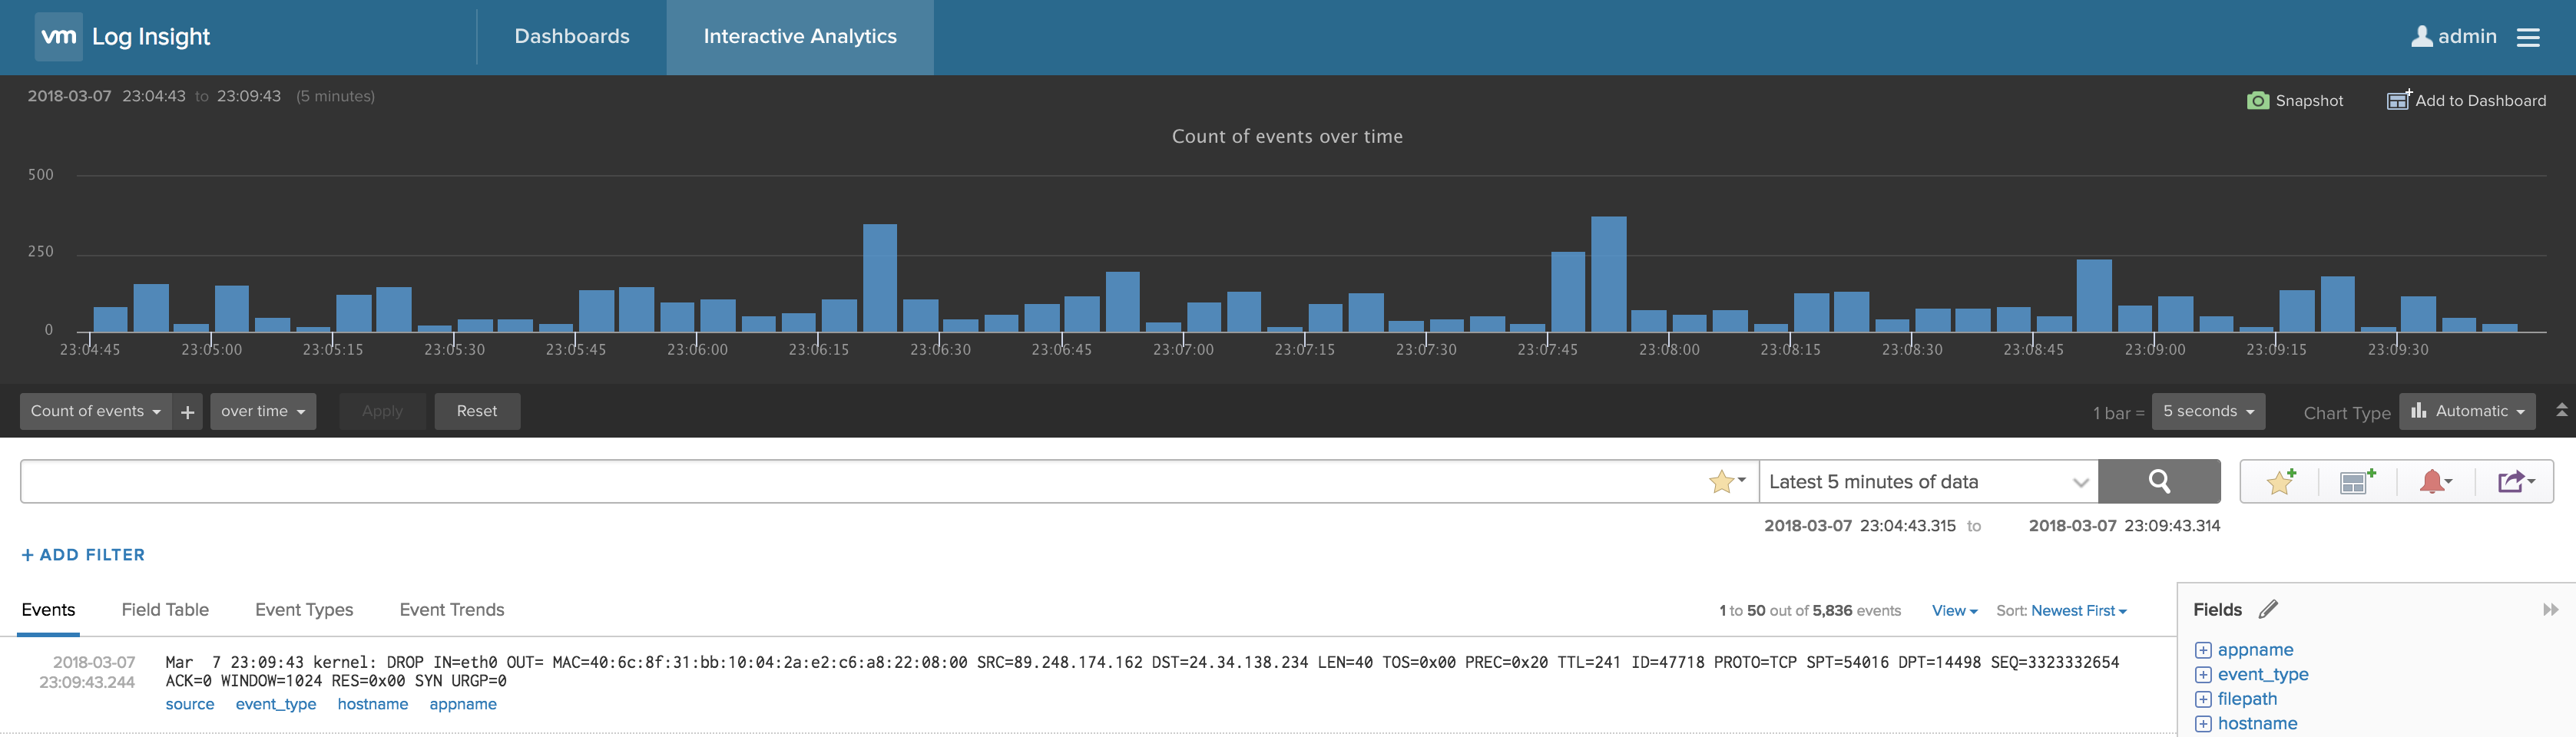
Task: Open the Field Table tab
Action: pyautogui.click(x=165, y=609)
